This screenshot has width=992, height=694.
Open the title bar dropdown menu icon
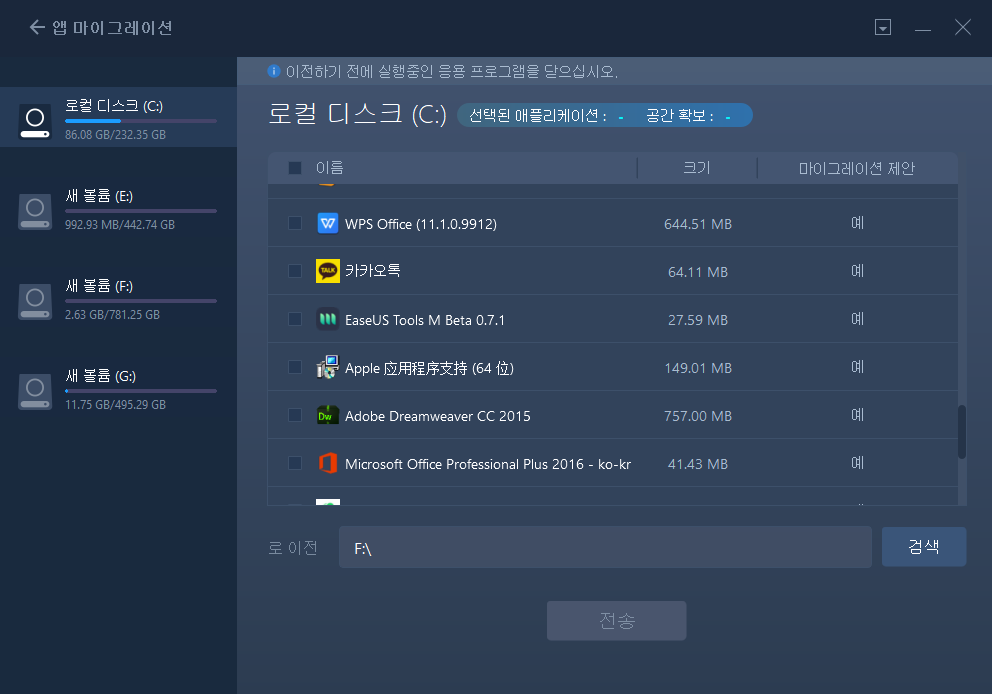pos(883,27)
